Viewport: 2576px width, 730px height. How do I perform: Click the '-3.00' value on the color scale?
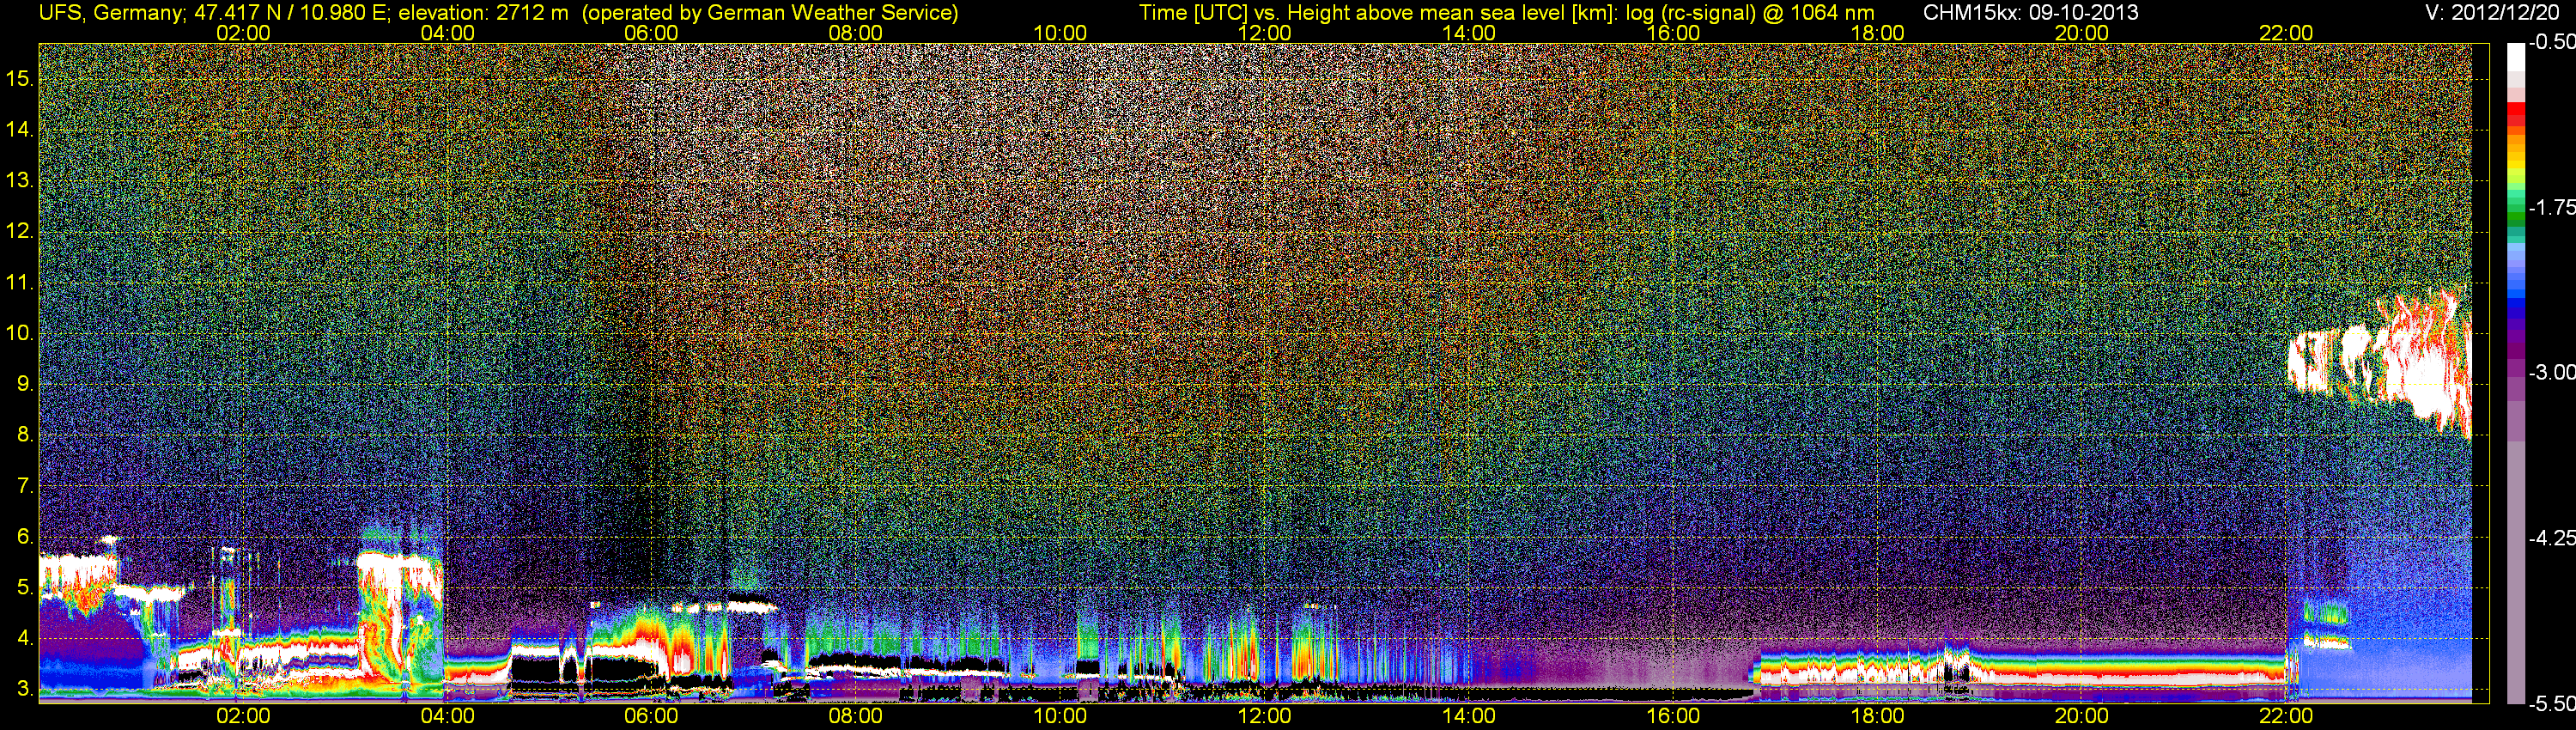2552,372
